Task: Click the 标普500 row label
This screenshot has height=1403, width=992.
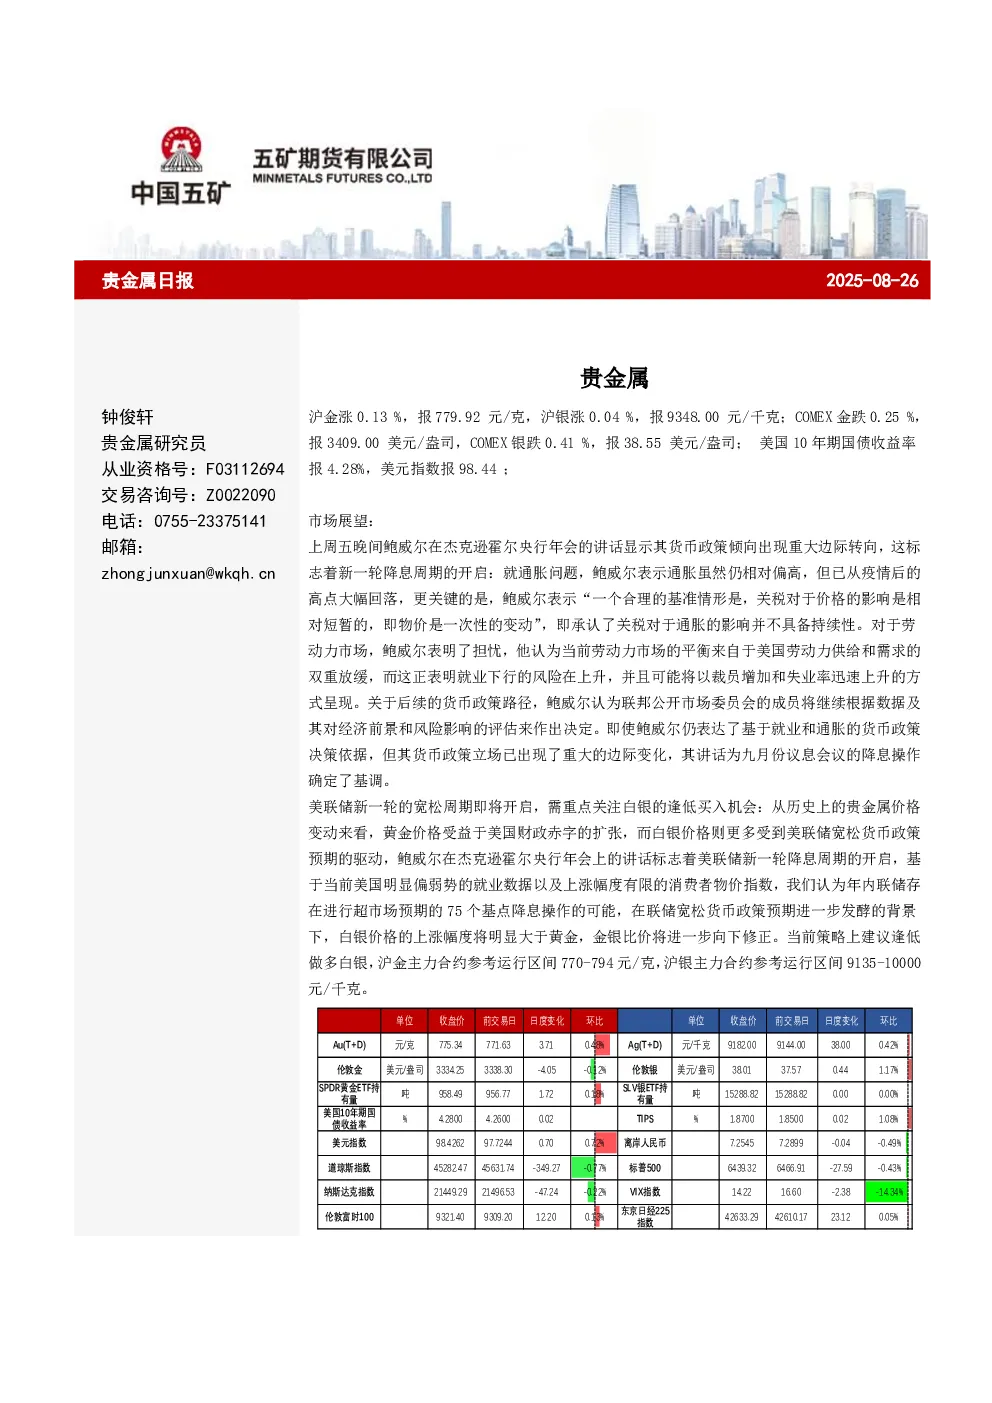Action: (645, 1168)
